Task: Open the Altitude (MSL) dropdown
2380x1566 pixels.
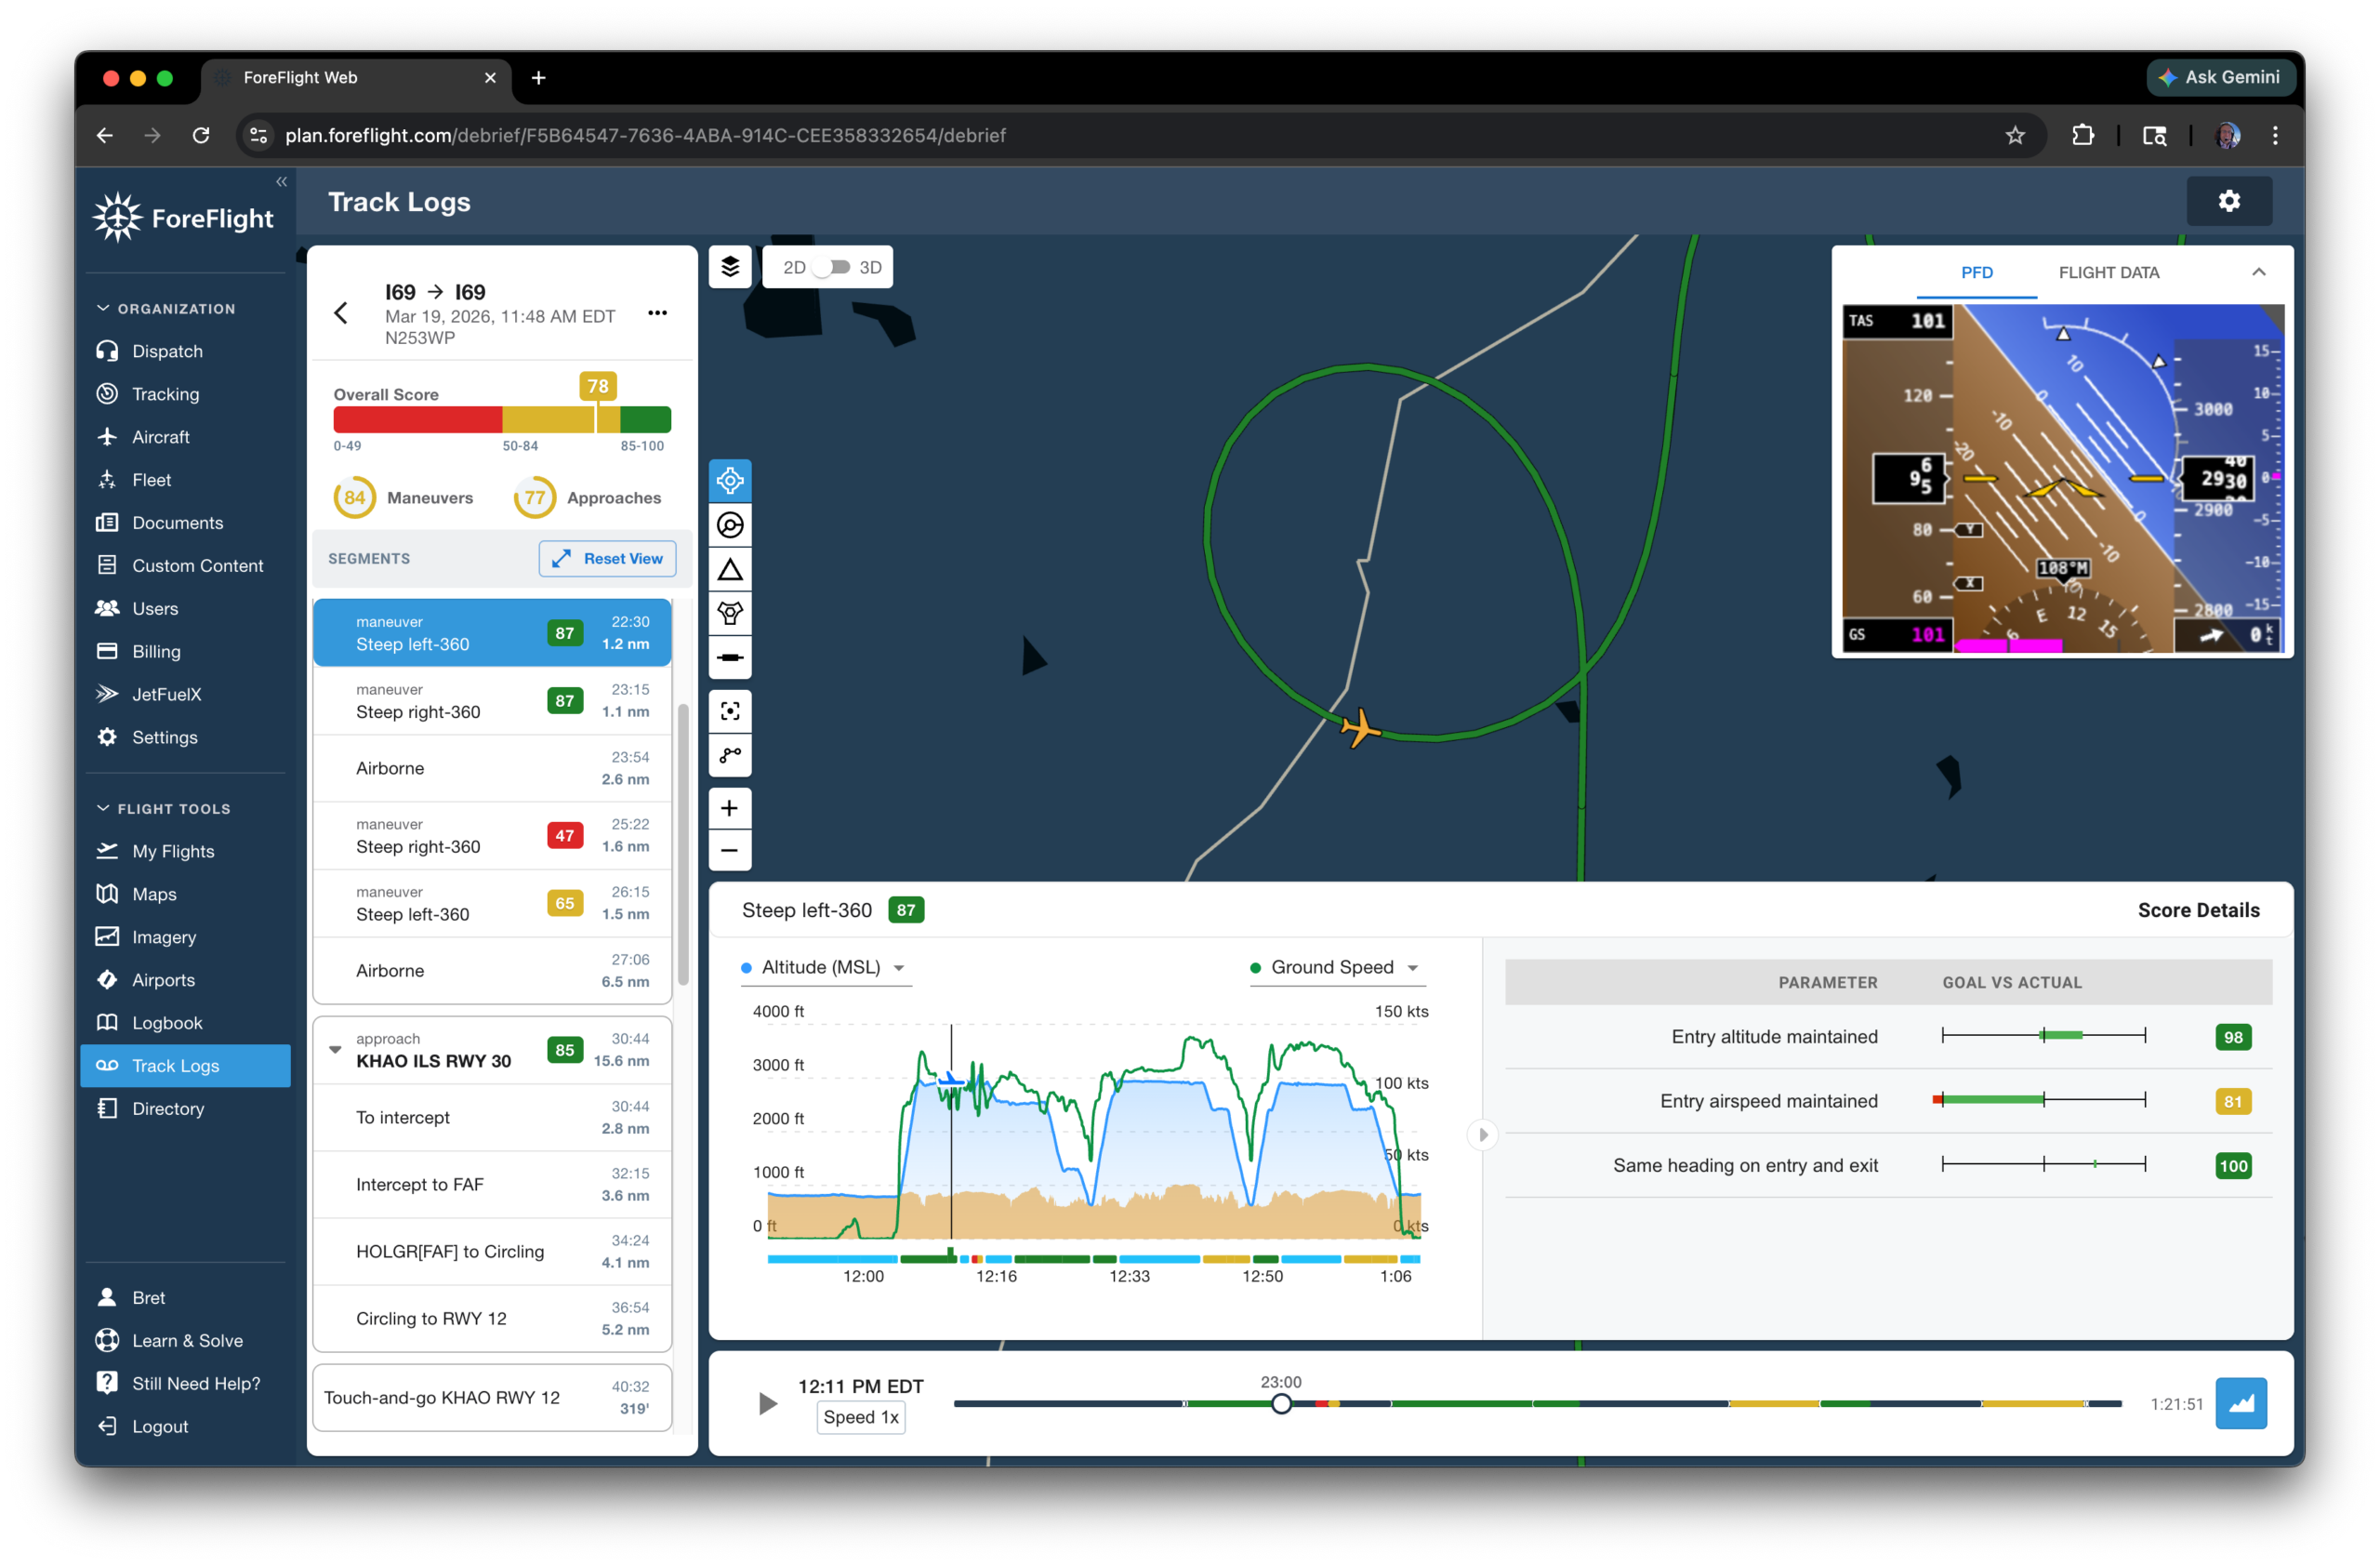Action: click(825, 967)
